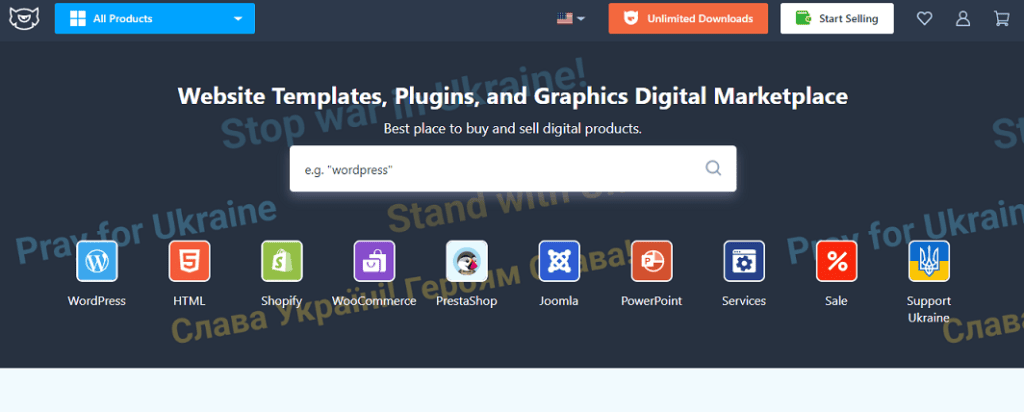The image size is (1024, 412).
Task: Click the wallet icon in Start Selling
Action: click(803, 18)
